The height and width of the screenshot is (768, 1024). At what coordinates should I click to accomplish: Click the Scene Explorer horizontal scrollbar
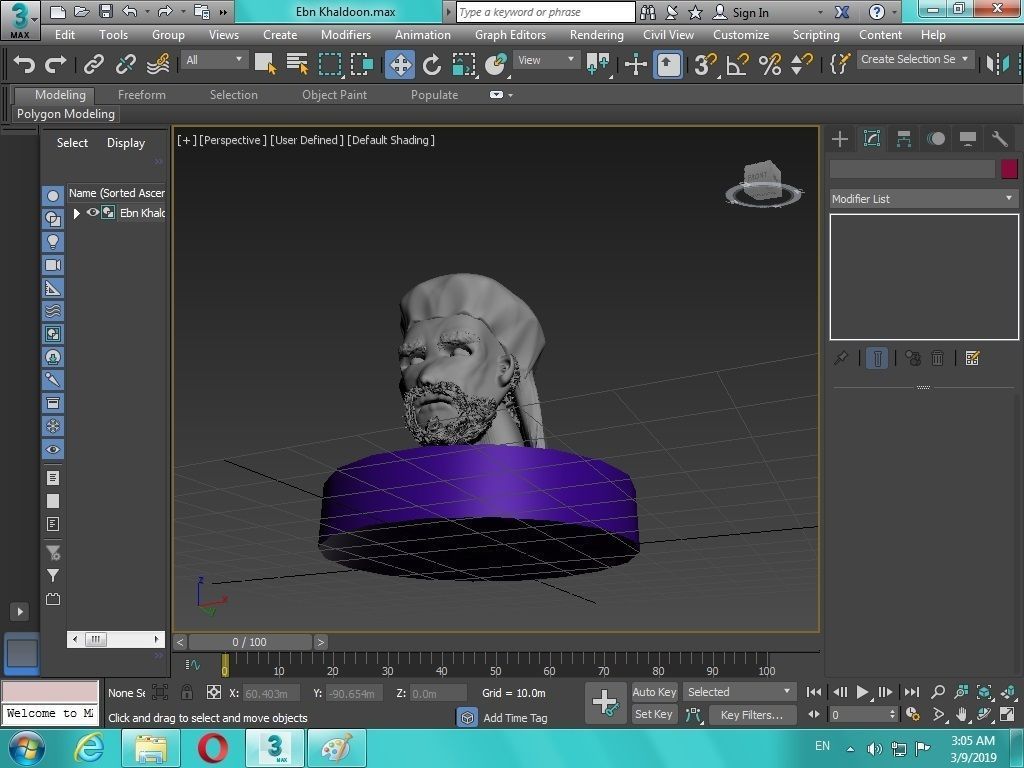[116, 639]
